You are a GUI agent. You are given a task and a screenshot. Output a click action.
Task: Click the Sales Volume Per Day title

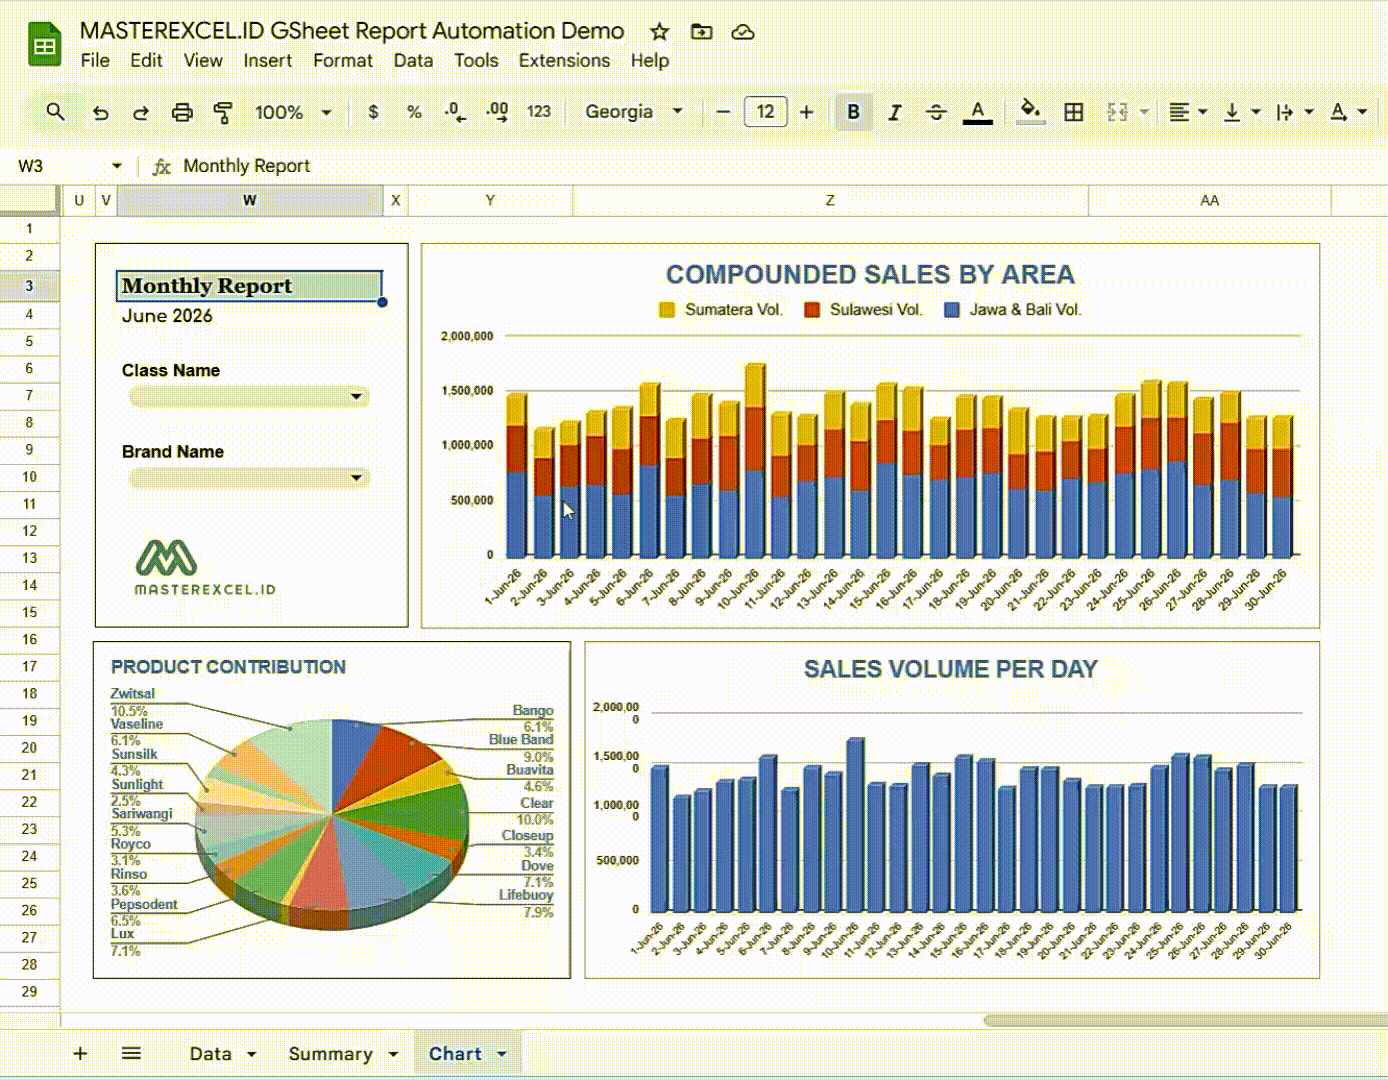pos(951,669)
